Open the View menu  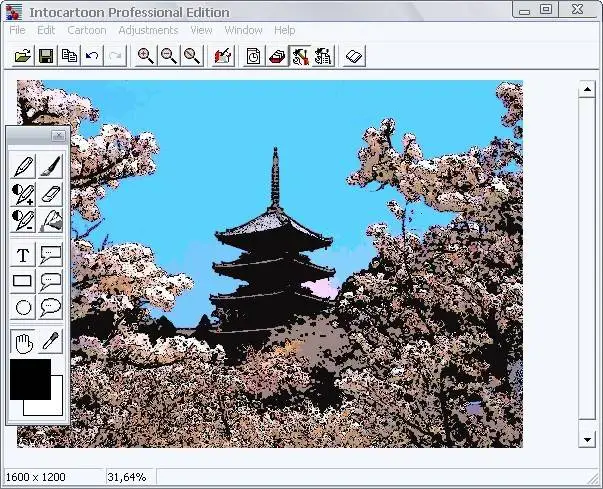point(201,30)
